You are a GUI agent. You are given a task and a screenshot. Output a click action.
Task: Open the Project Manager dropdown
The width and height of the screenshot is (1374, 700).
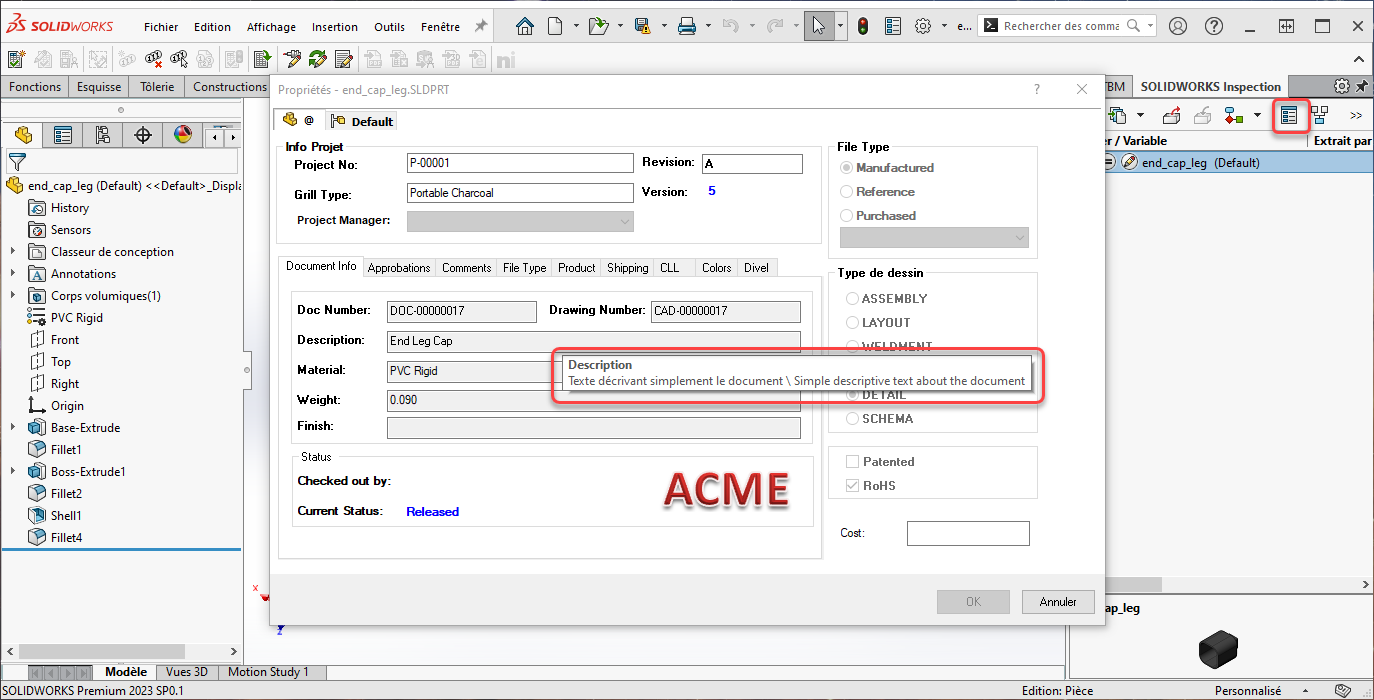[x=520, y=221]
